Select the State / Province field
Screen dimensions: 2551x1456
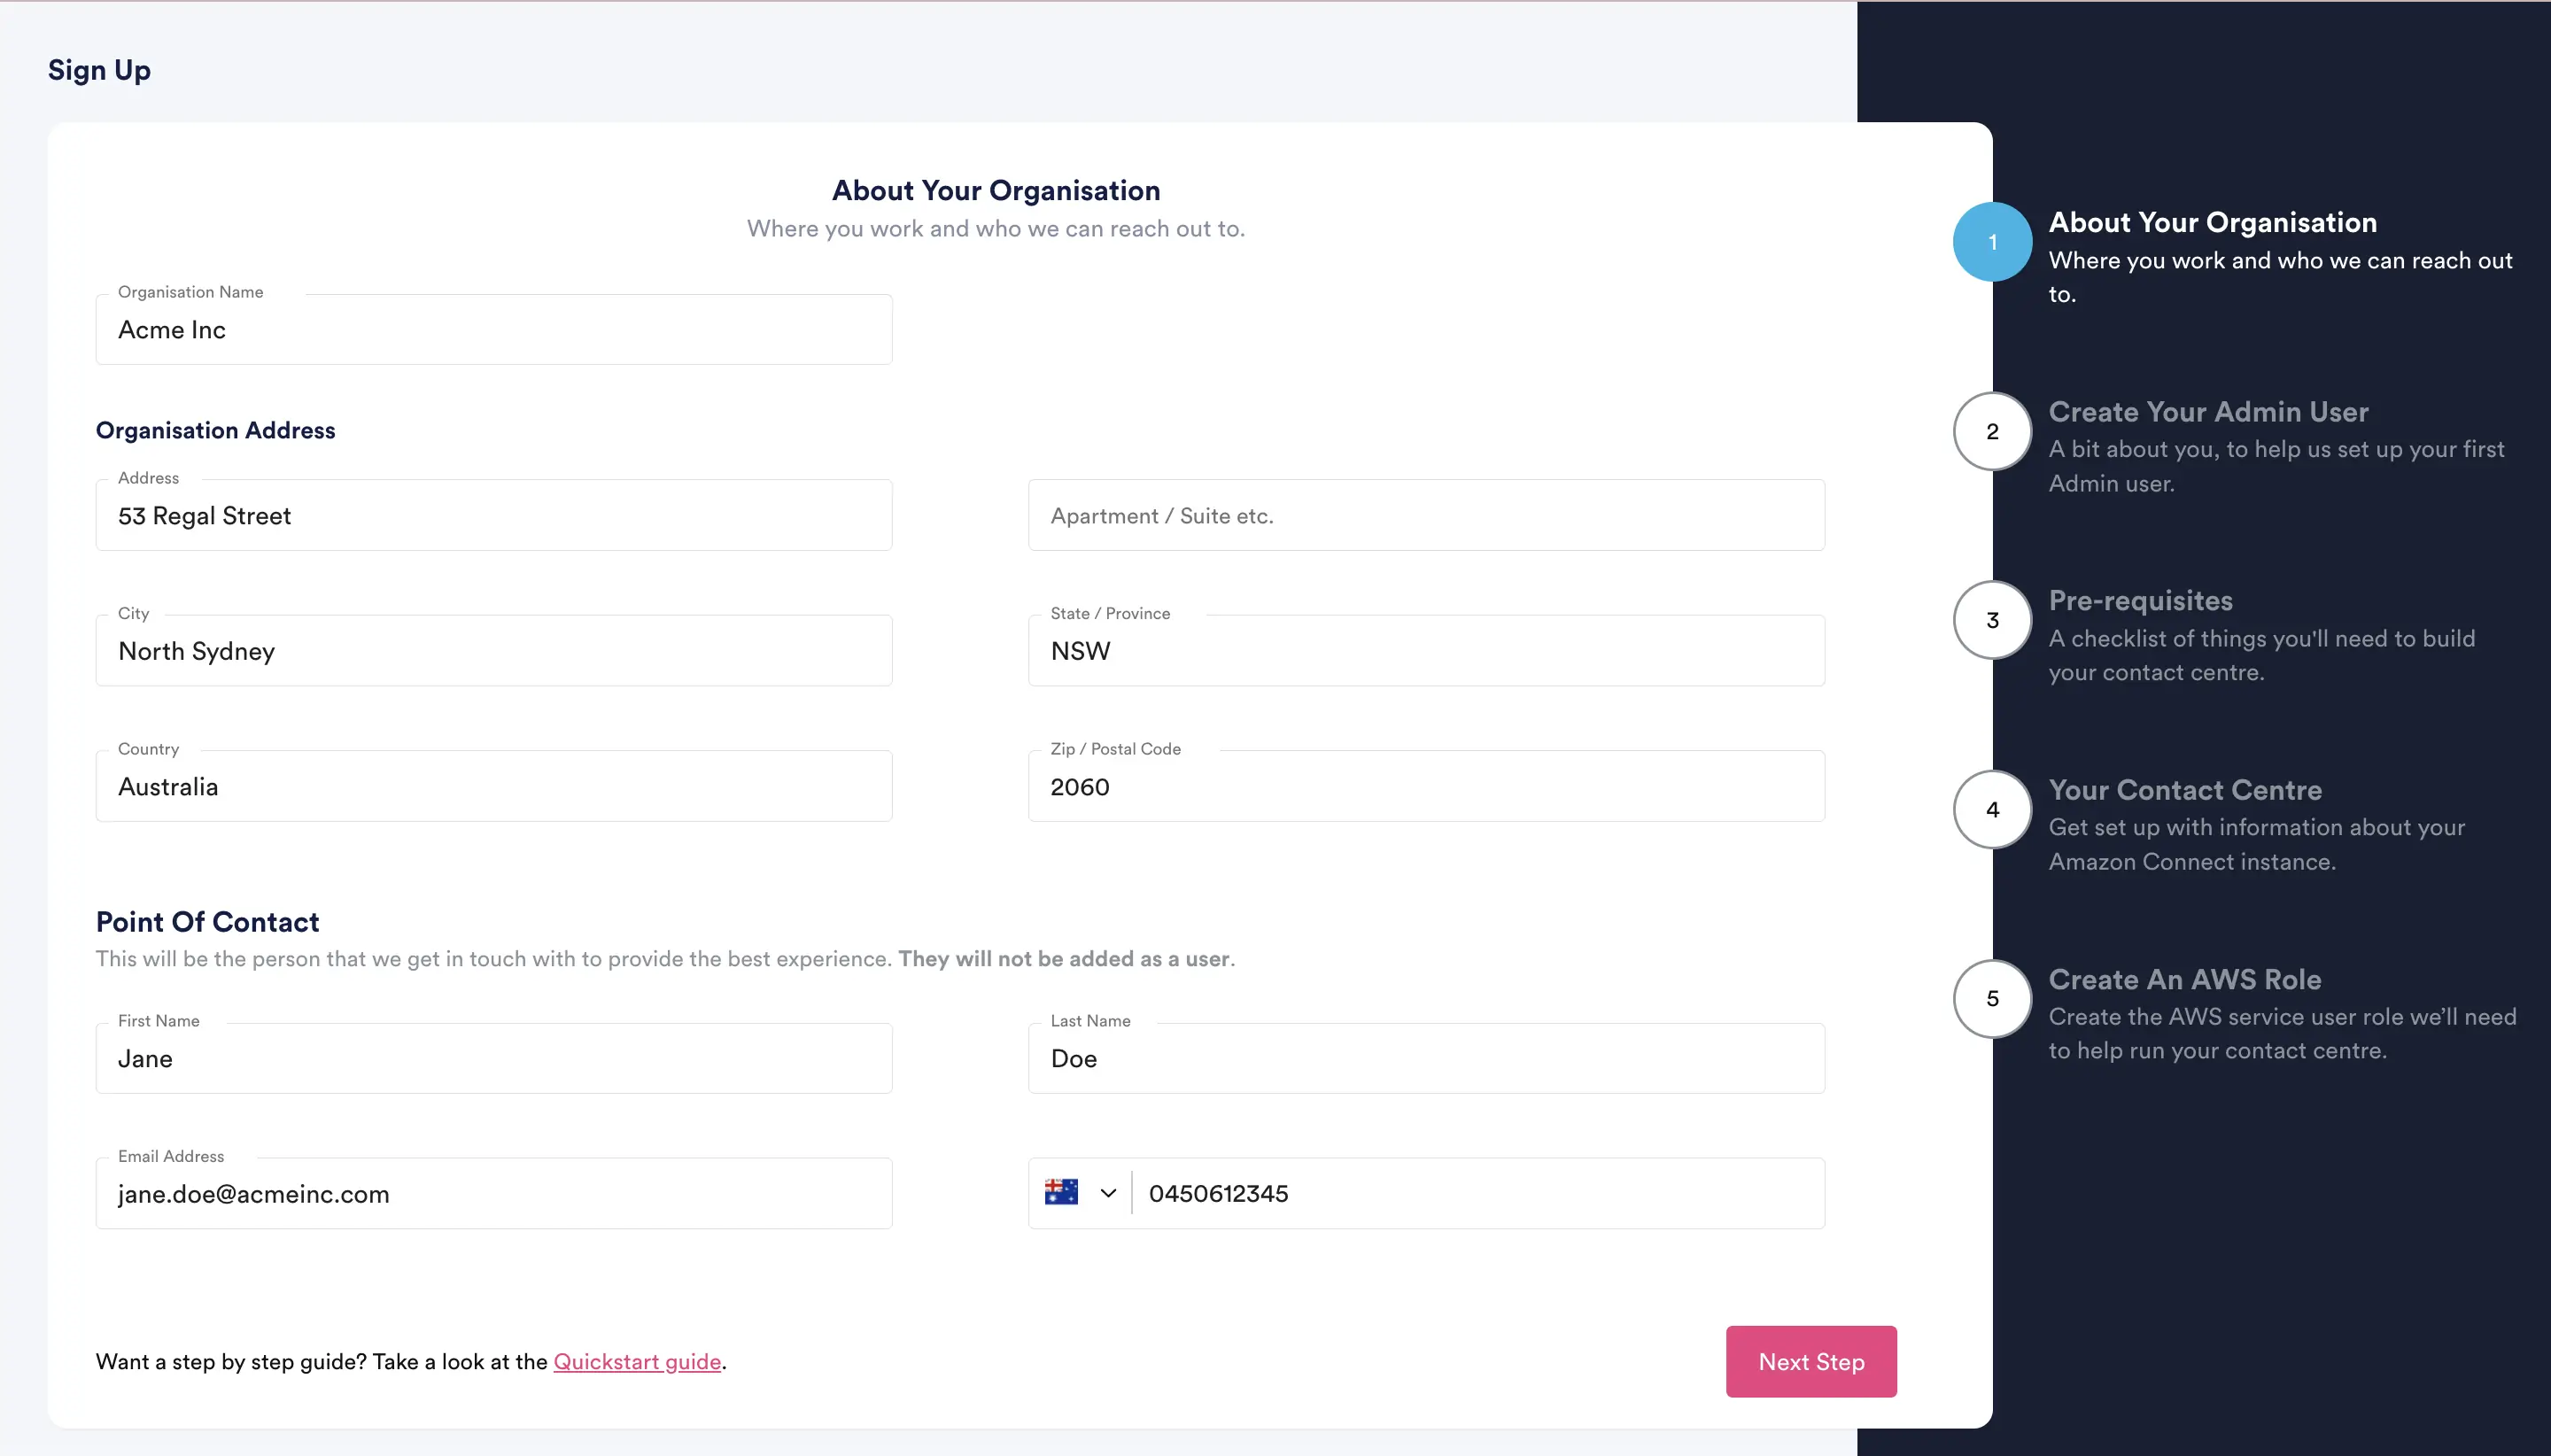click(x=1426, y=651)
